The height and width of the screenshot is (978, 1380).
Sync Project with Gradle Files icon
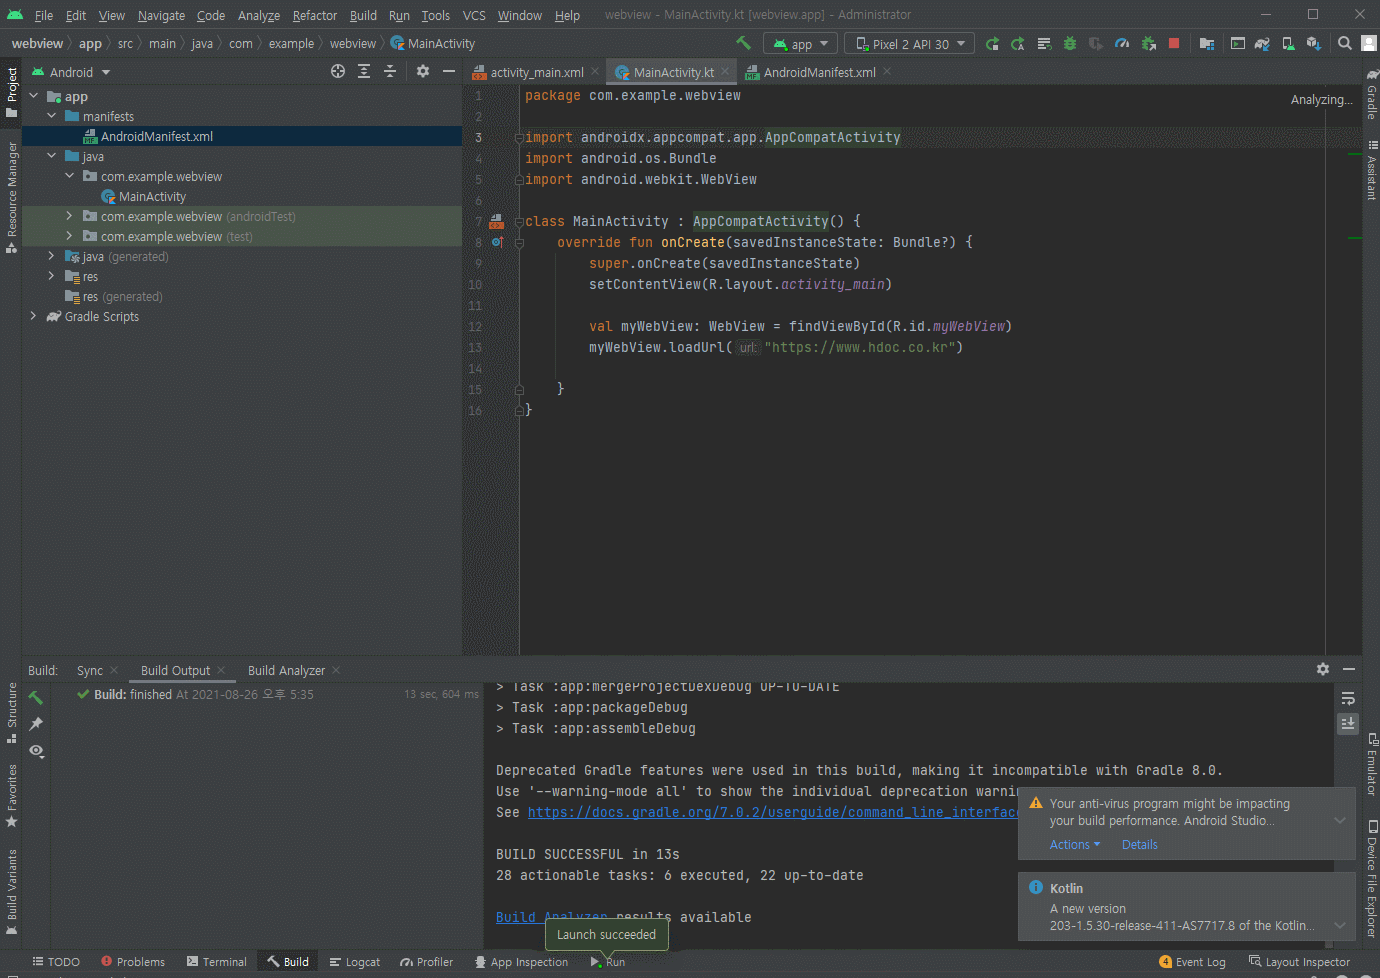(1262, 44)
